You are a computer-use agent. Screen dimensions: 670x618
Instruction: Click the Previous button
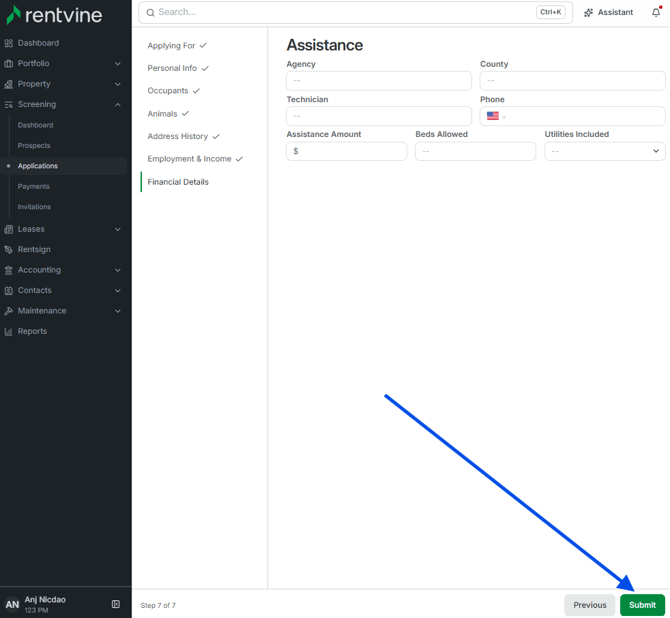point(589,605)
